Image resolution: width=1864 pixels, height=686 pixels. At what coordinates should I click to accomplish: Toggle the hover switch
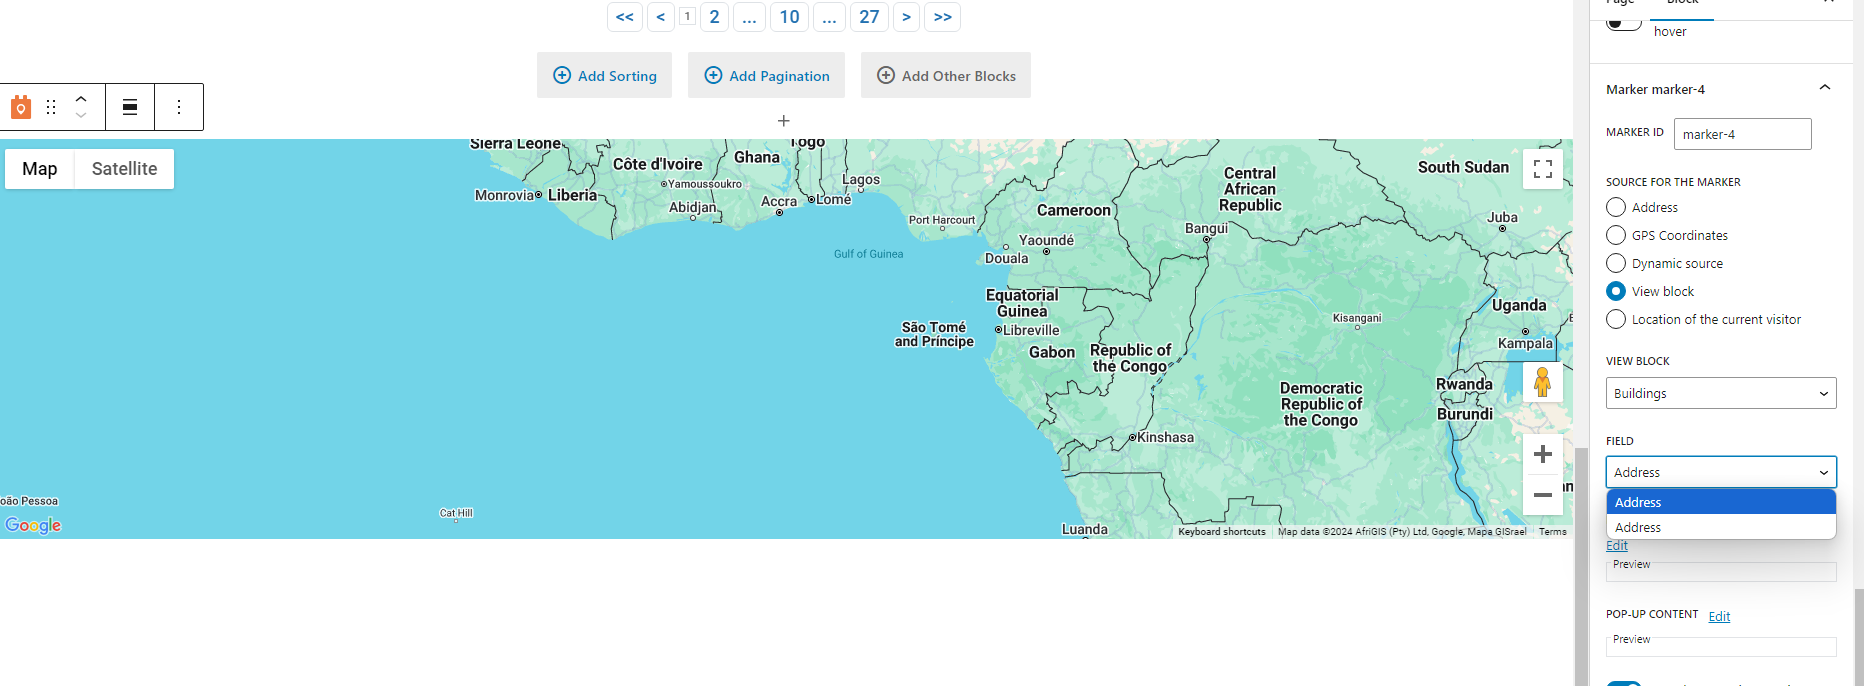click(1623, 24)
